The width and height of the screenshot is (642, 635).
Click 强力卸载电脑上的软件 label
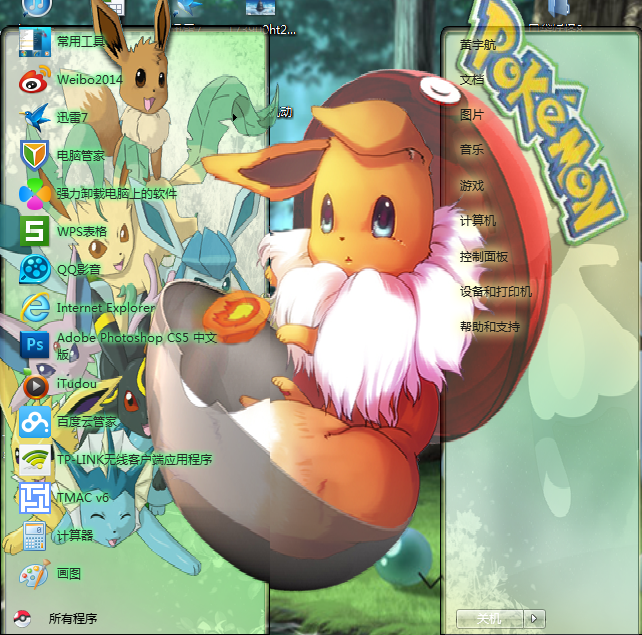pyautogui.click(x=117, y=193)
